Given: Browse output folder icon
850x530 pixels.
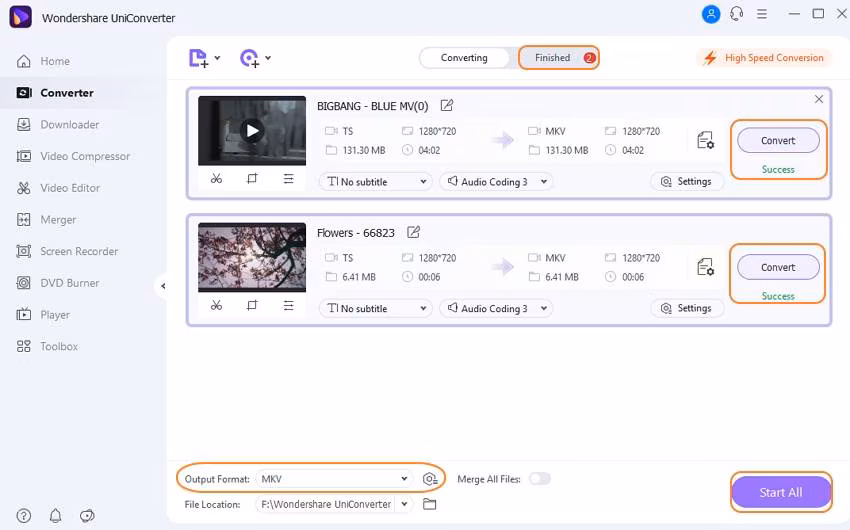Looking at the screenshot, I should (429, 504).
